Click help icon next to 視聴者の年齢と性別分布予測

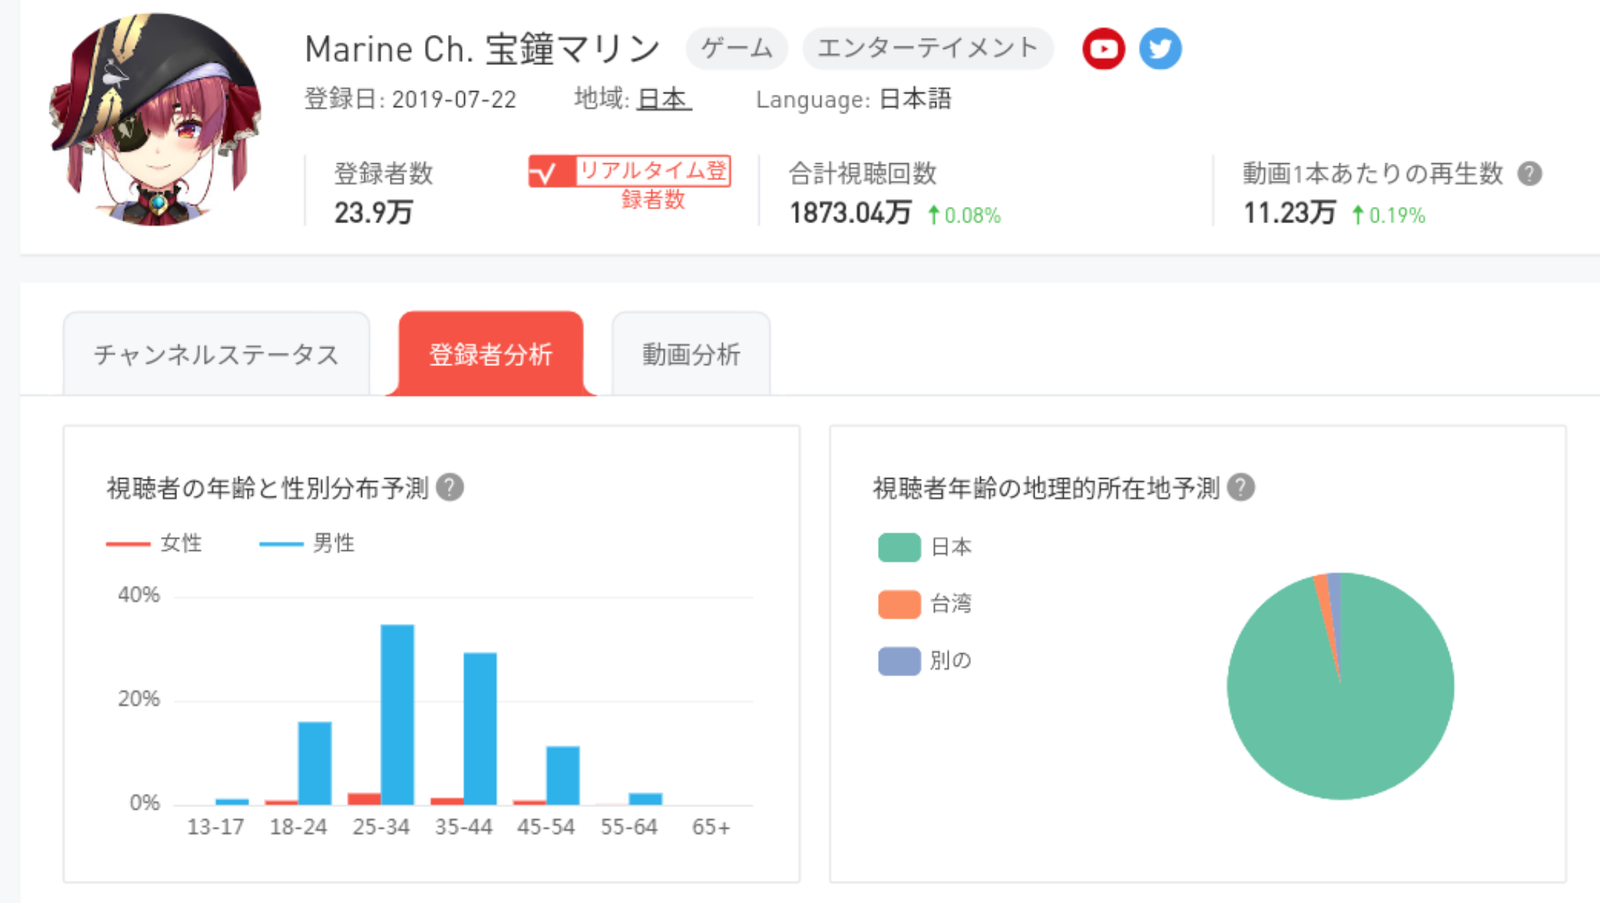coord(450,487)
